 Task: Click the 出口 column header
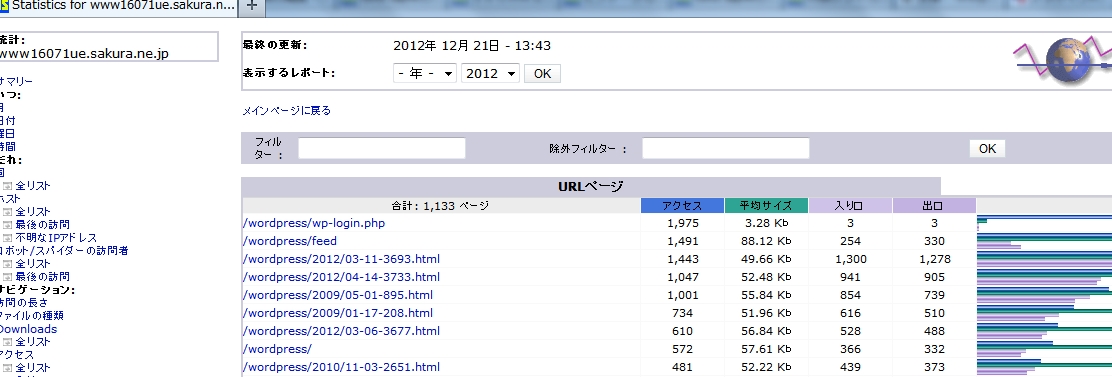point(934,206)
